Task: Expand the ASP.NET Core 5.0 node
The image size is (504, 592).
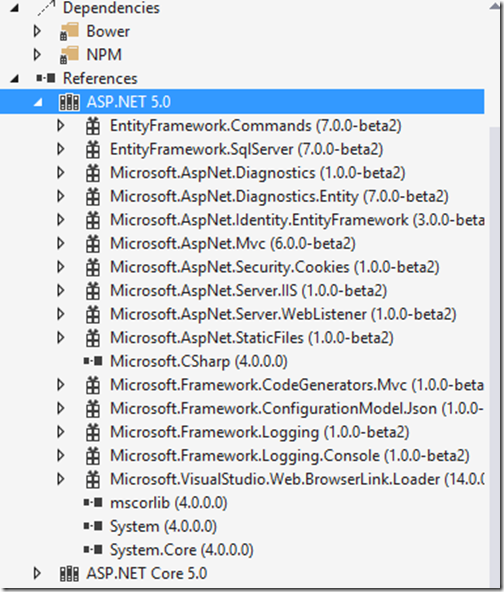Action: pyautogui.click(x=37, y=574)
